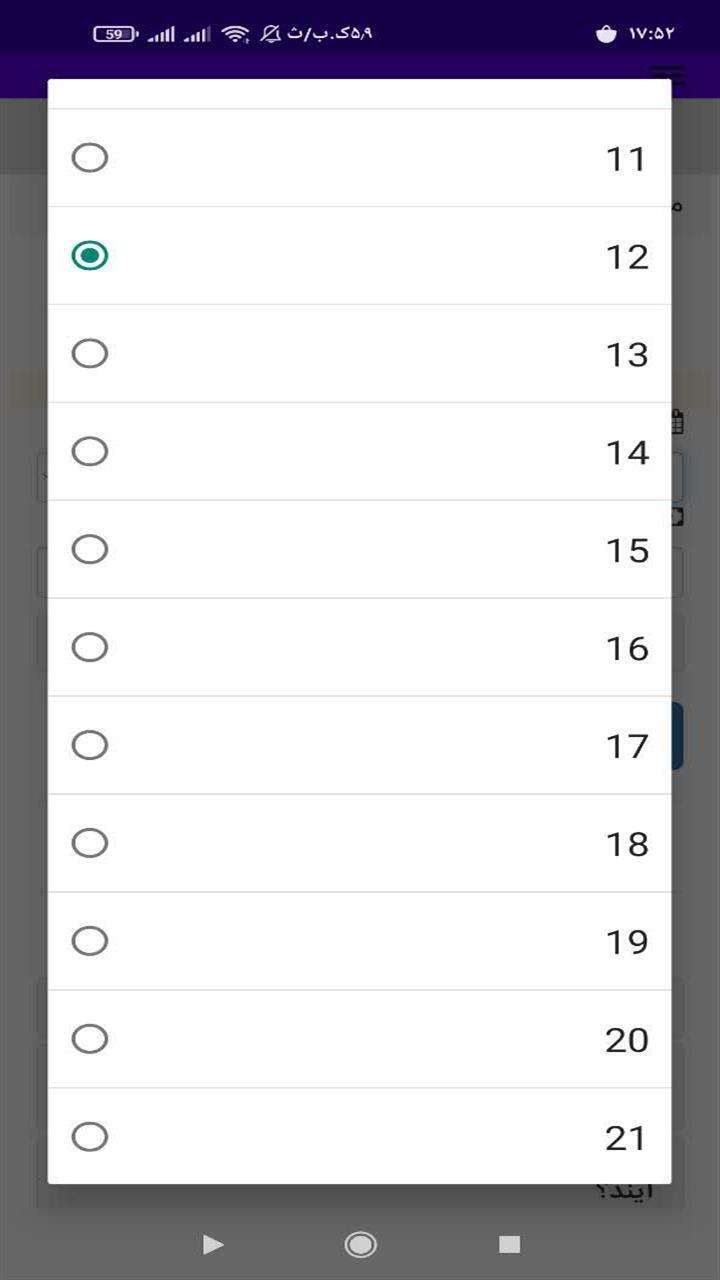The image size is (720, 1280).
Task: Tap the list row labeled 18
Action: [360, 844]
